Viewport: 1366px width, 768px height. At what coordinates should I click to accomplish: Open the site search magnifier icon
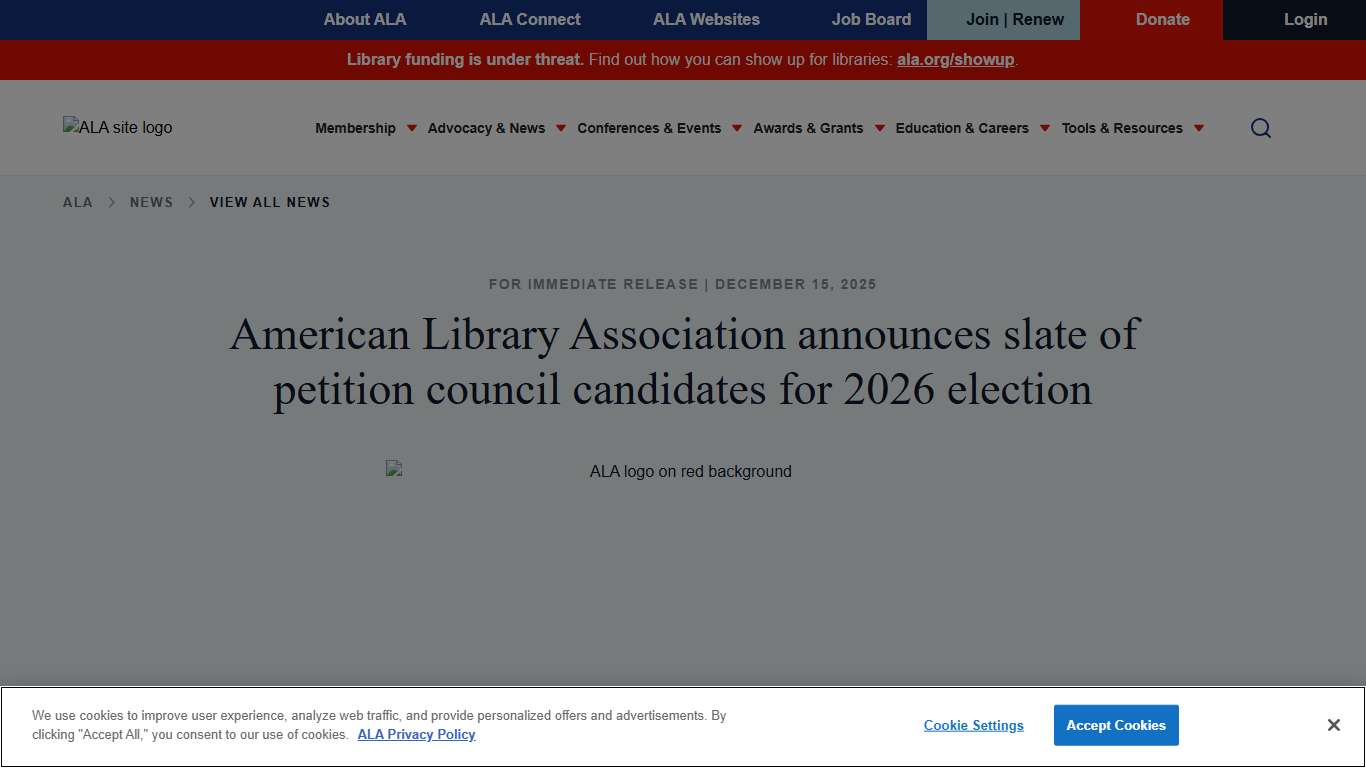(1260, 128)
